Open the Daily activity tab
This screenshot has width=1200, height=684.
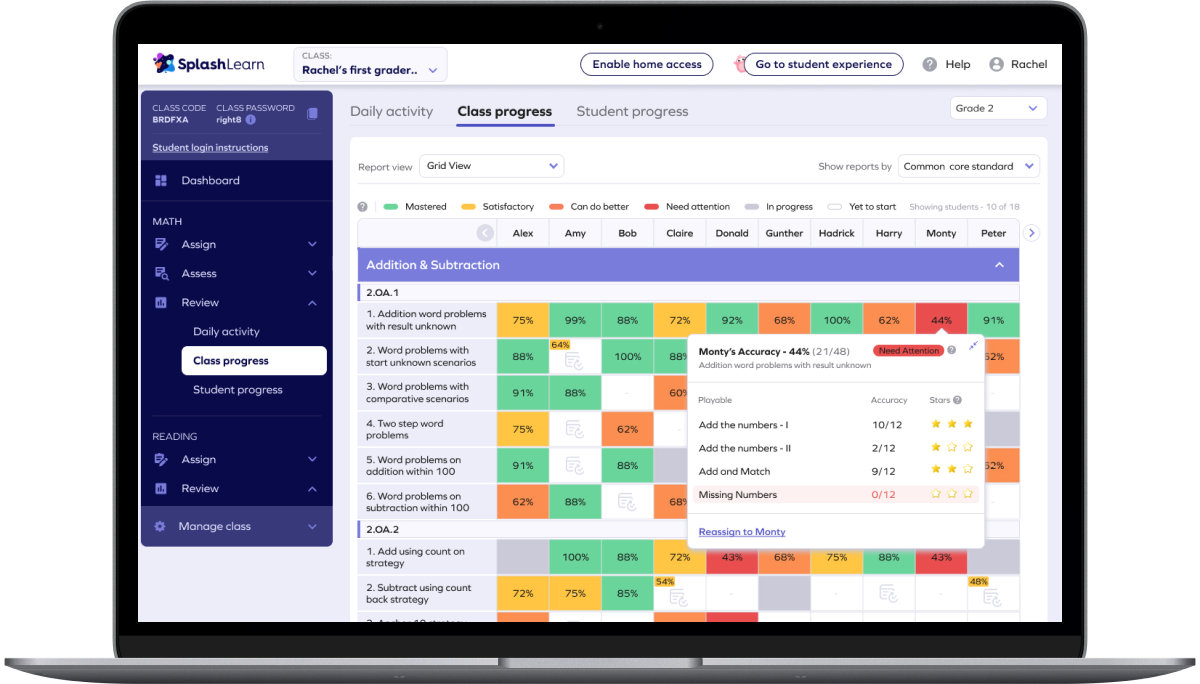tap(392, 111)
